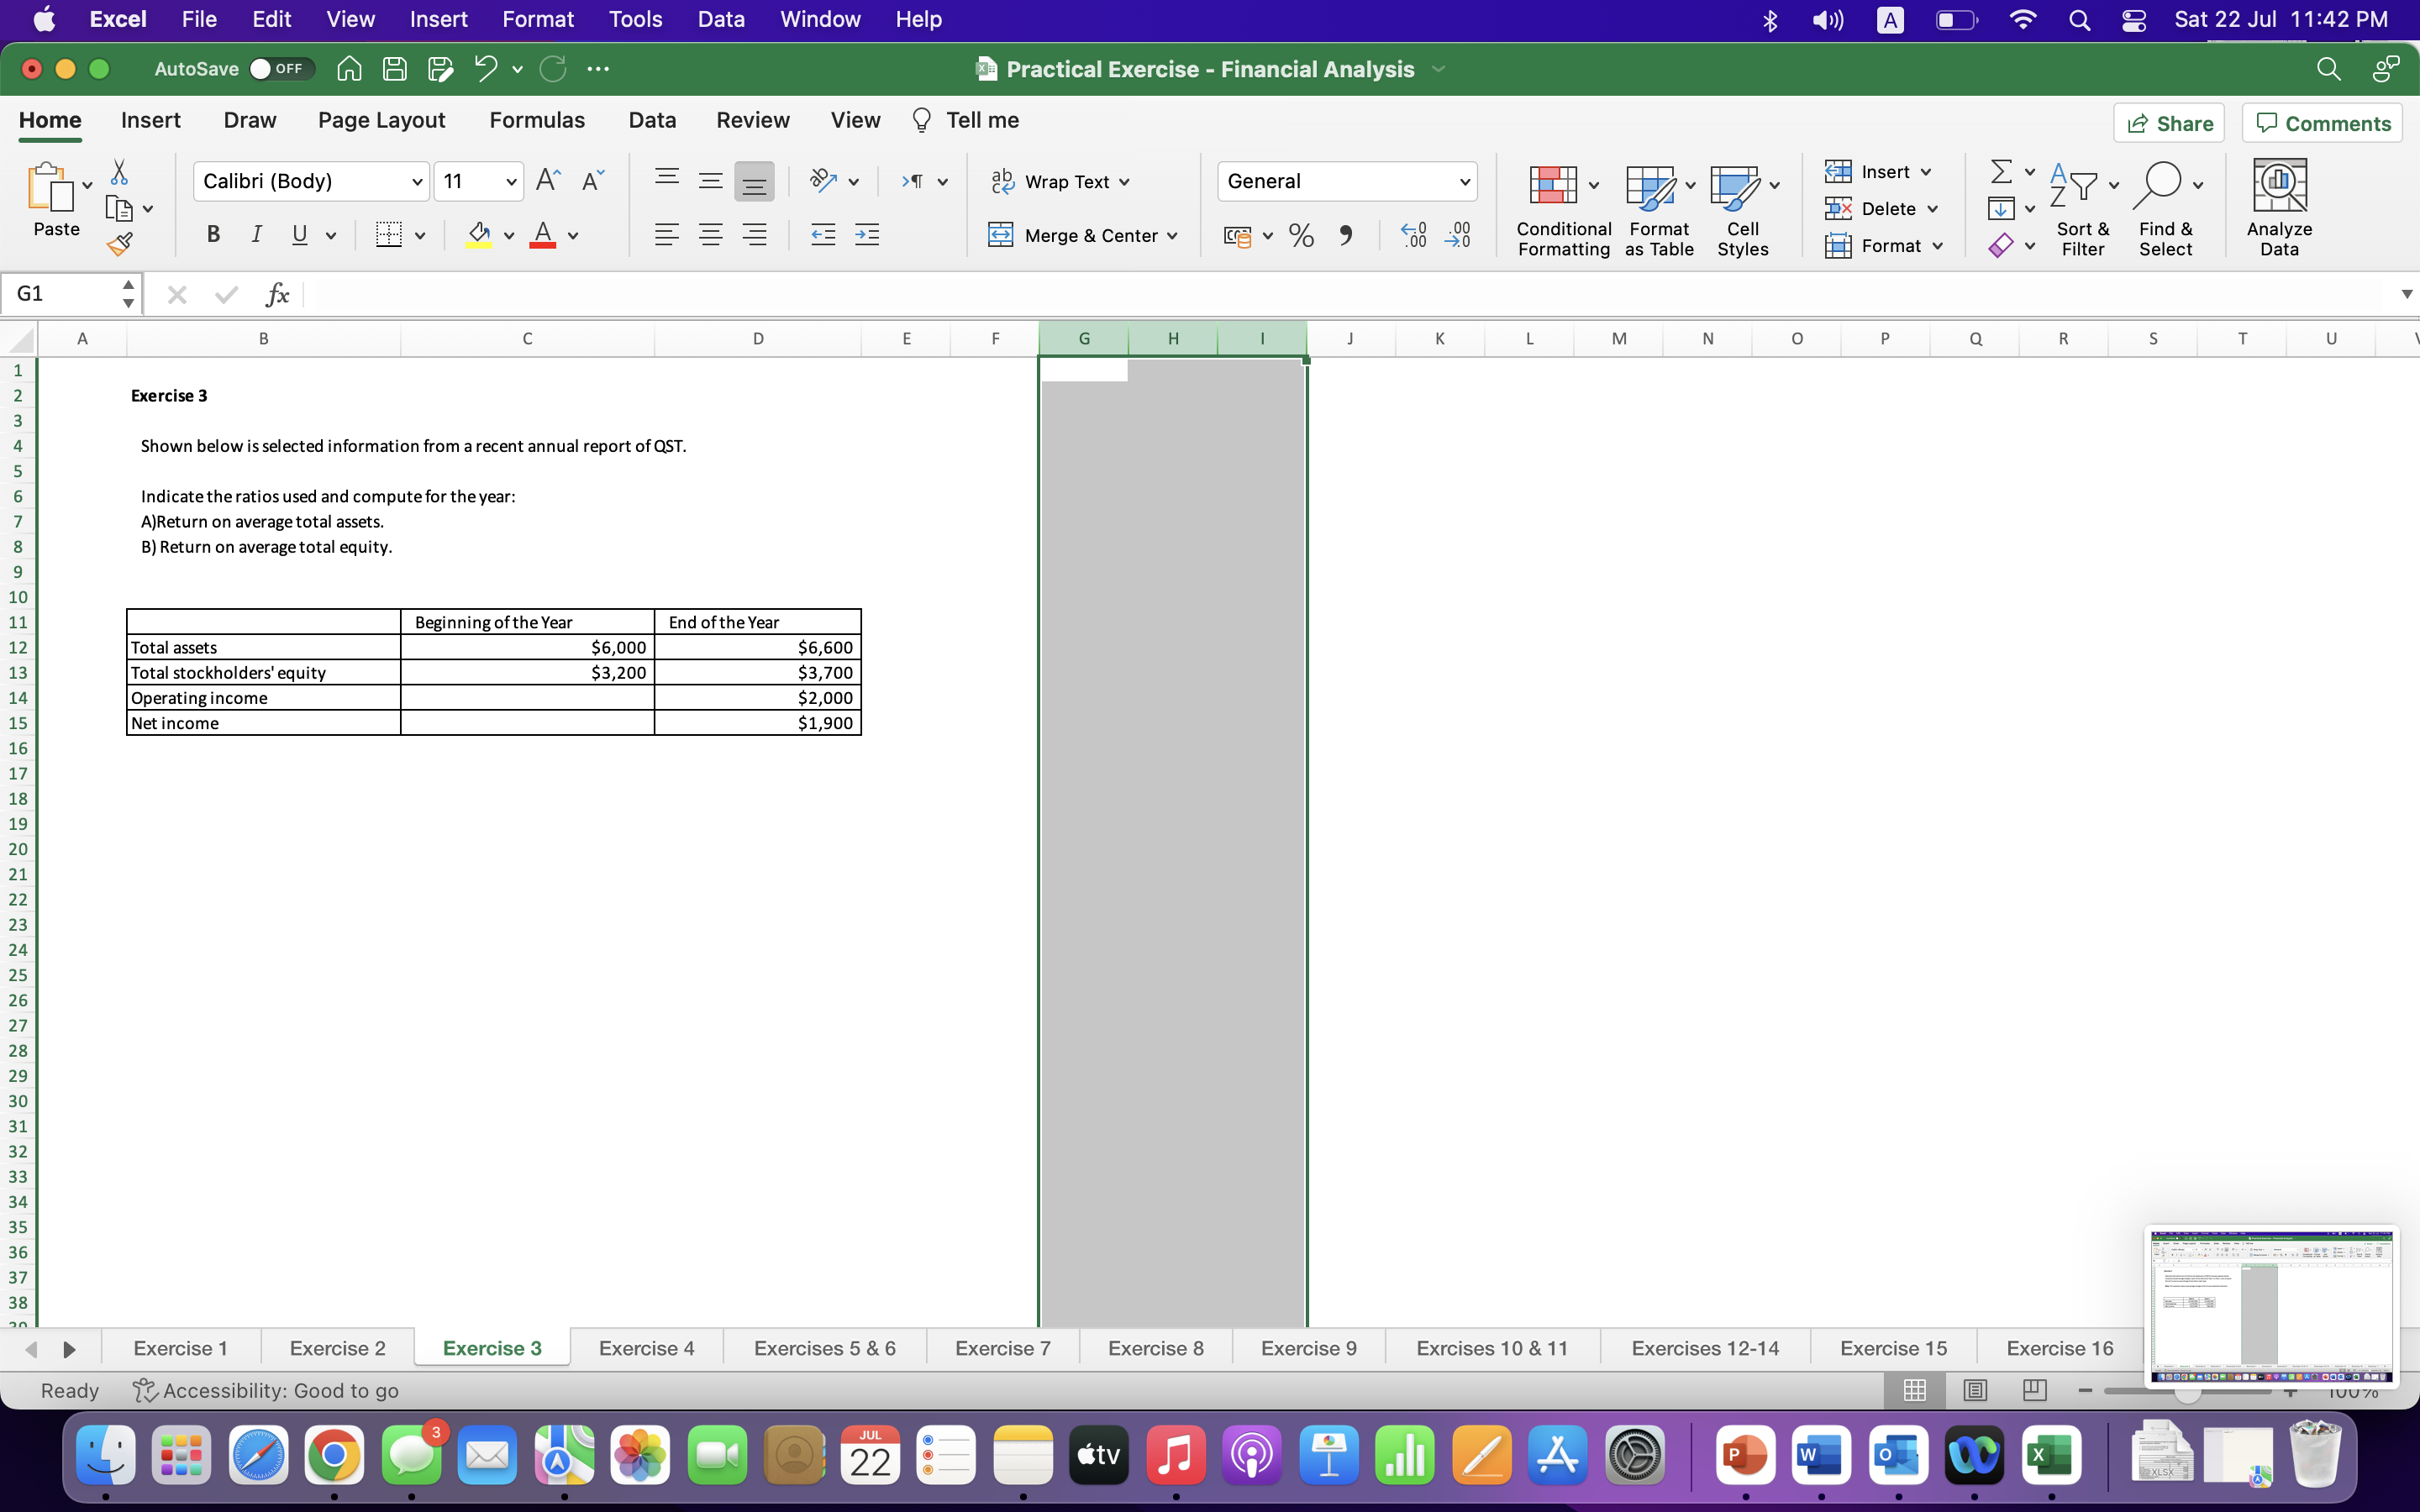The height and width of the screenshot is (1512, 2420).
Task: Open the Exercise 4 sheet tab
Action: coord(646,1348)
